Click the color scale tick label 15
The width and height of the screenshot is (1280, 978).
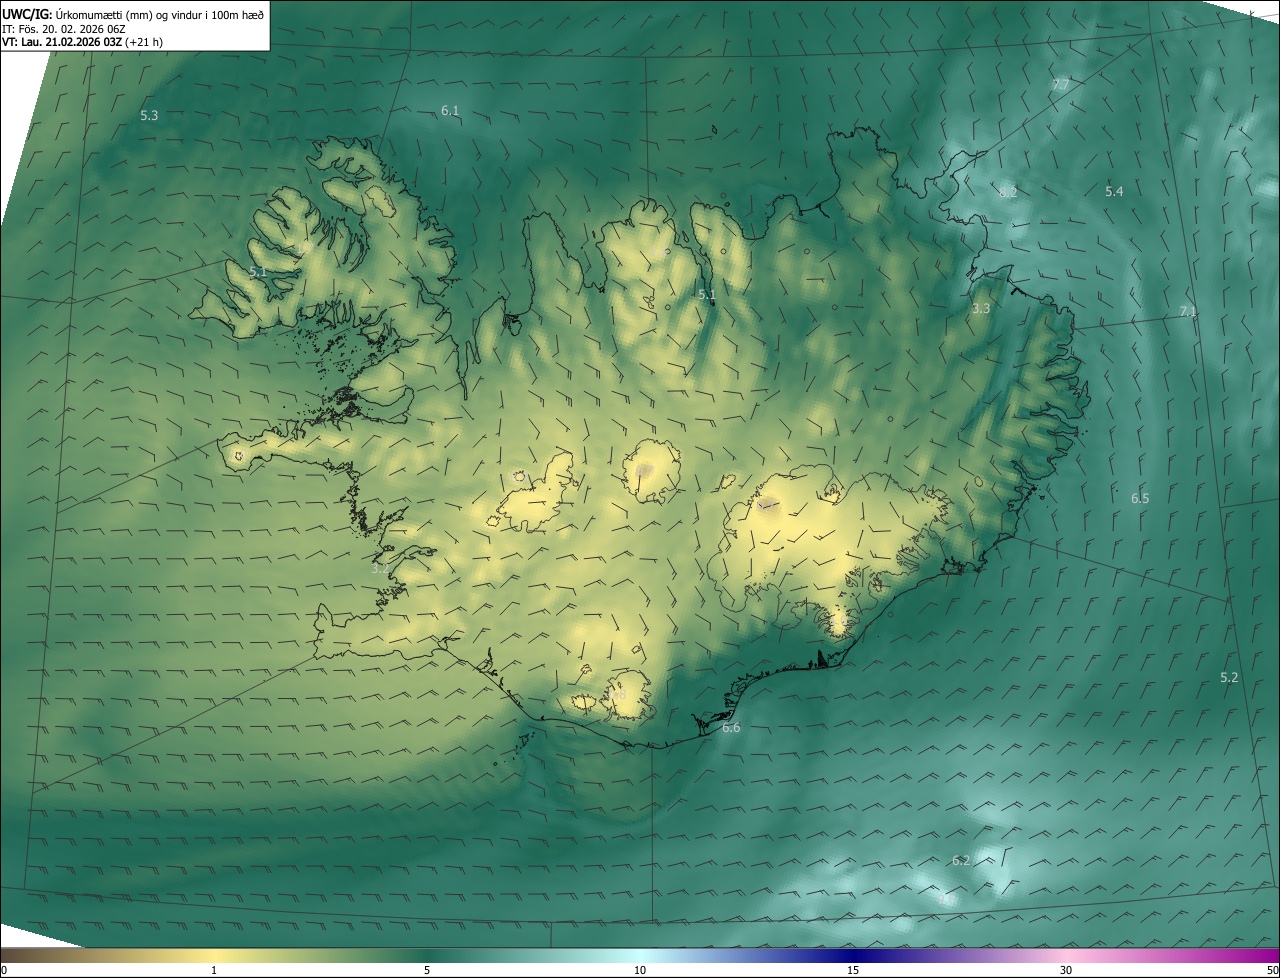click(853, 970)
